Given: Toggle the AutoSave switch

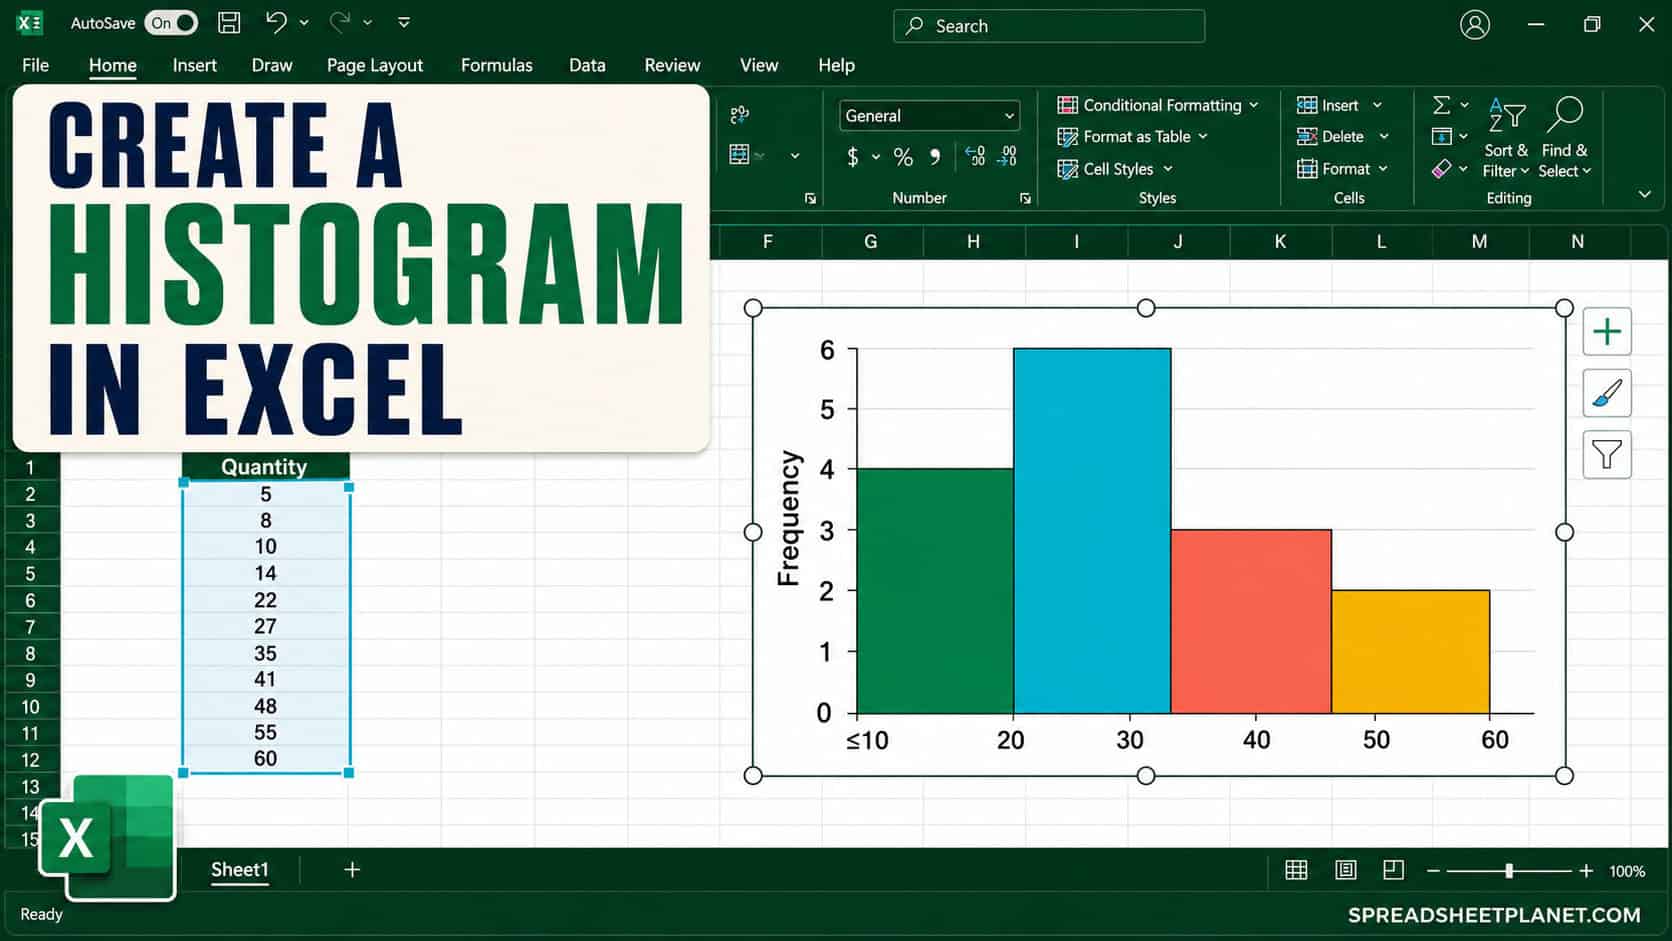Looking at the screenshot, I should [172, 23].
